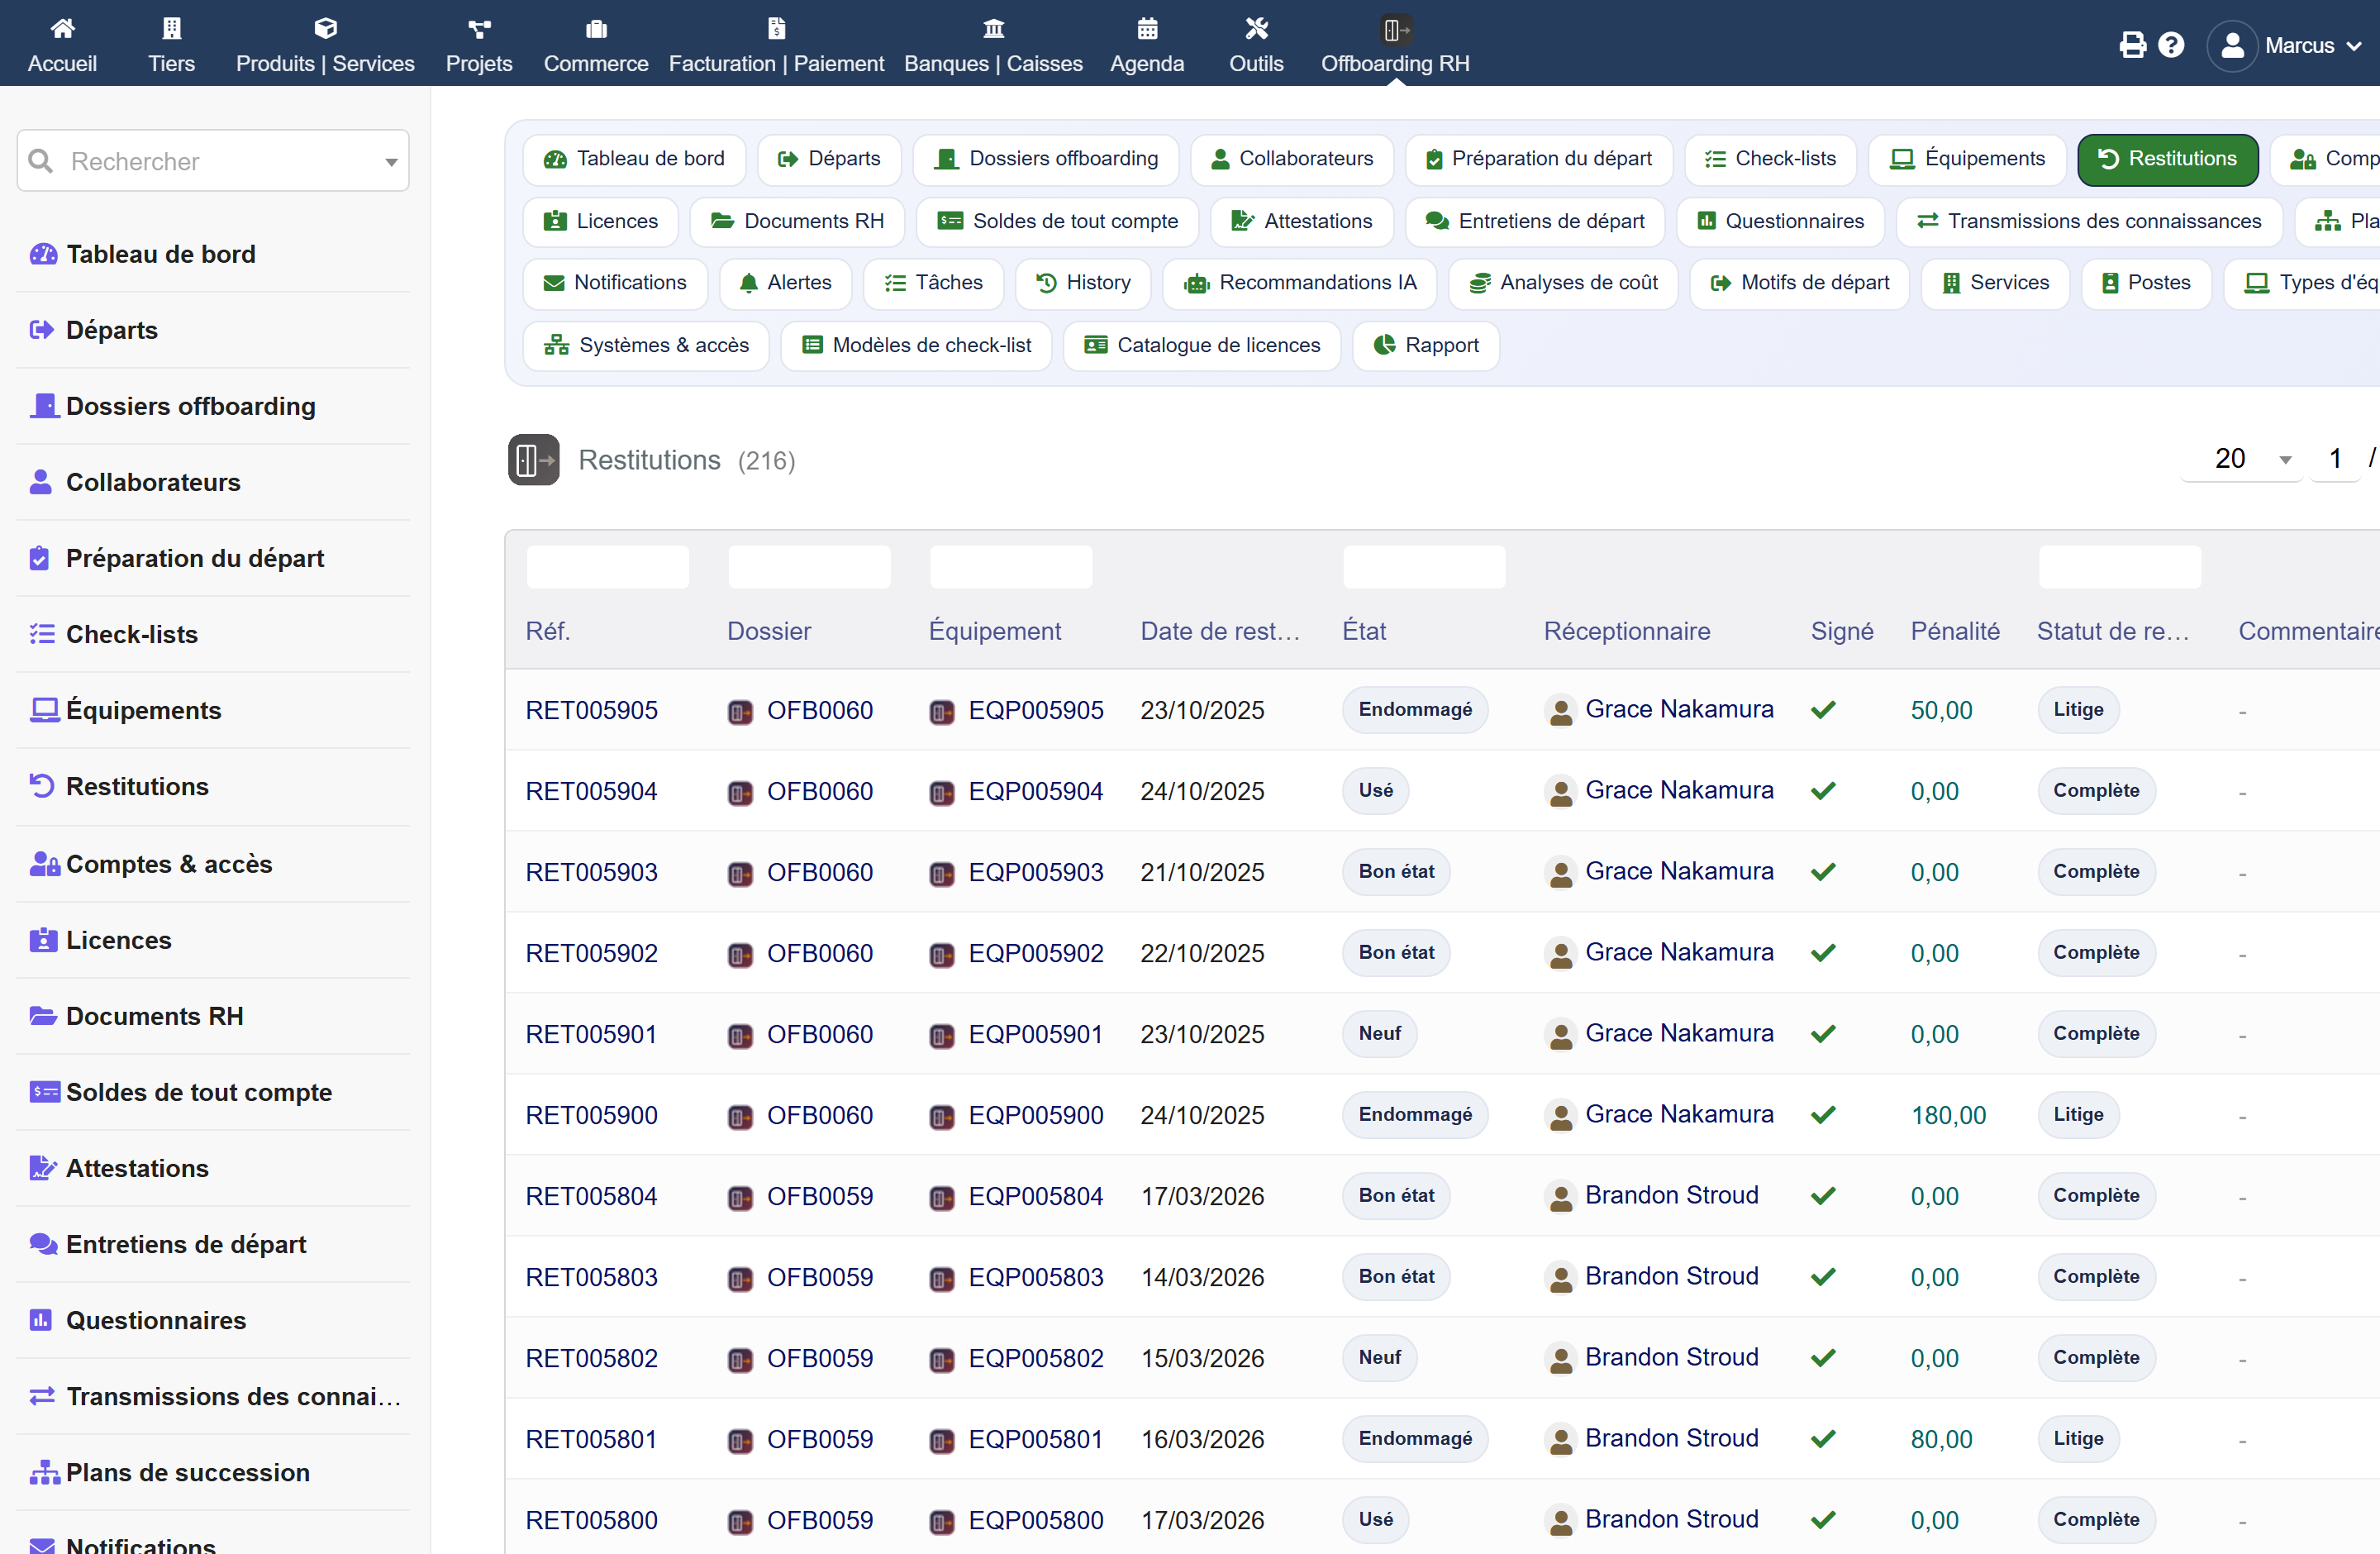Switch to the Recommandations IA tab
Screen dimensions: 2380x1554
point(1300,283)
